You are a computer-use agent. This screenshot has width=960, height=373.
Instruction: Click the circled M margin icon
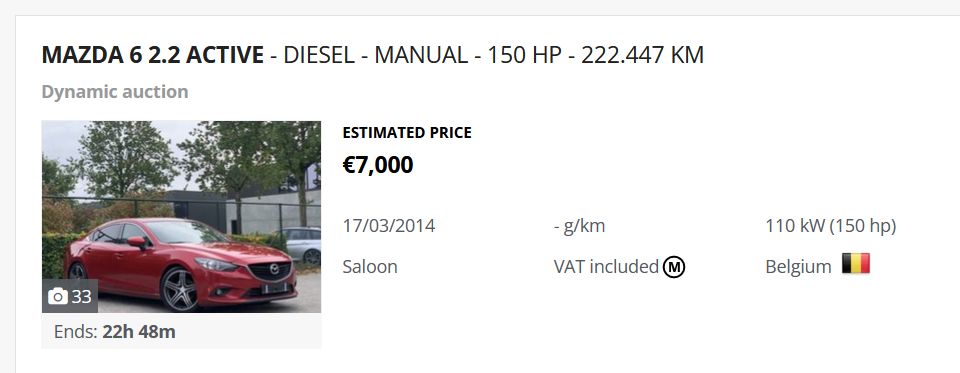pos(674,267)
